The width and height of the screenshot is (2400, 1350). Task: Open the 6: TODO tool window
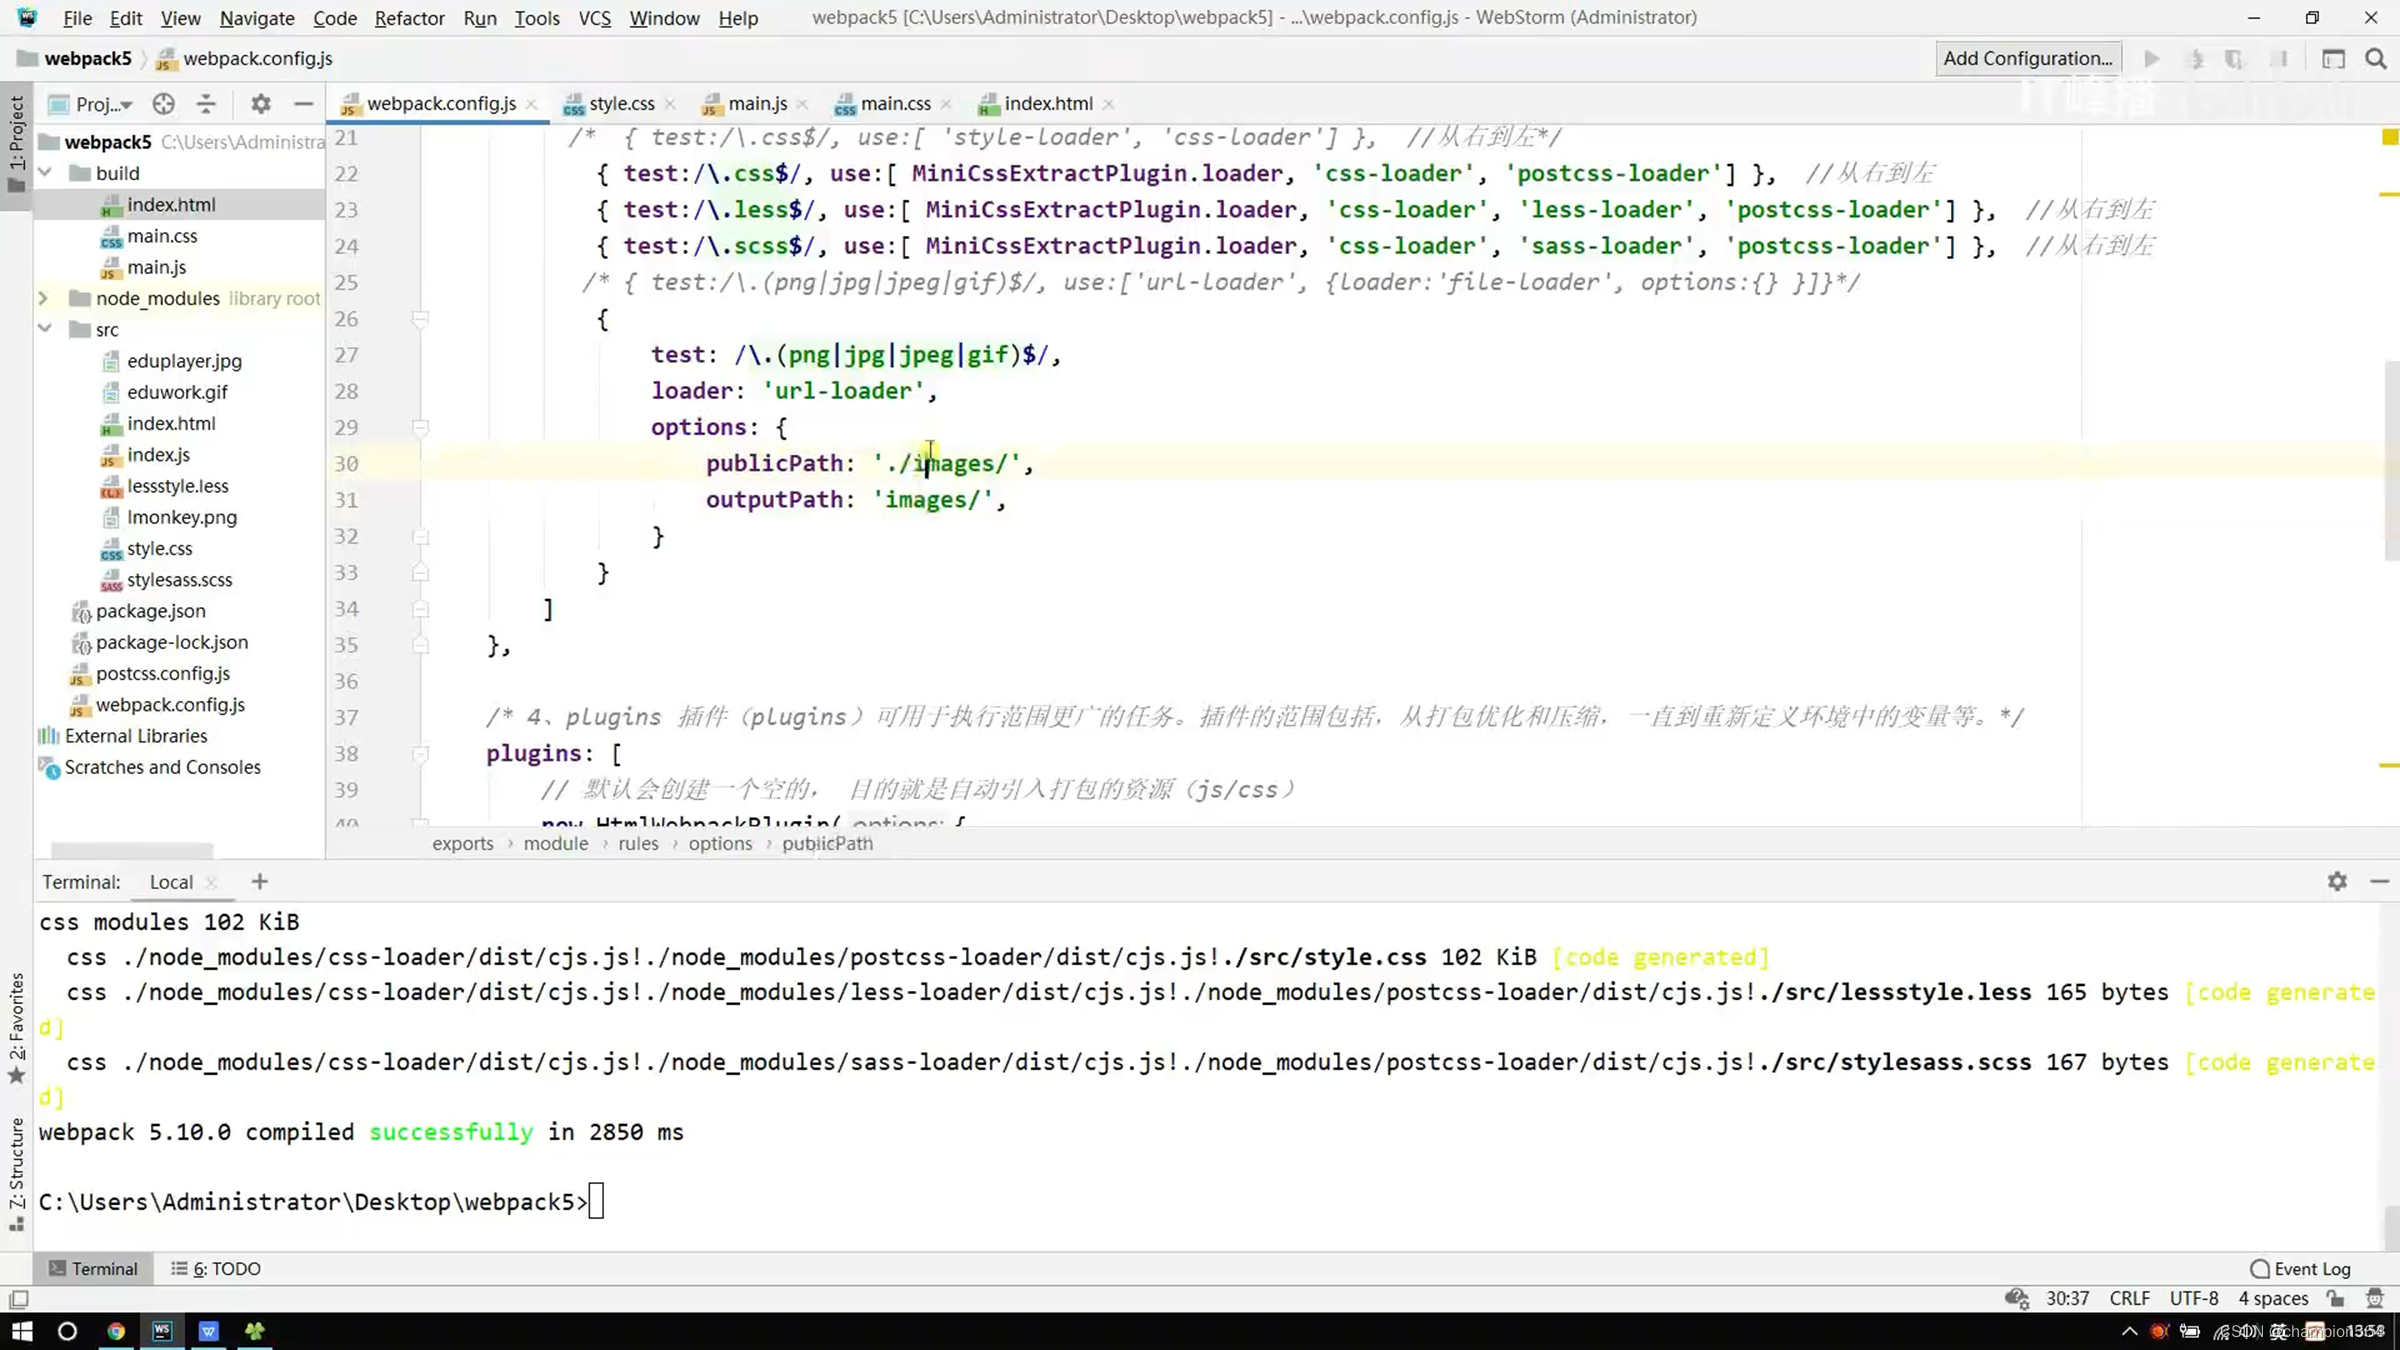tap(216, 1269)
